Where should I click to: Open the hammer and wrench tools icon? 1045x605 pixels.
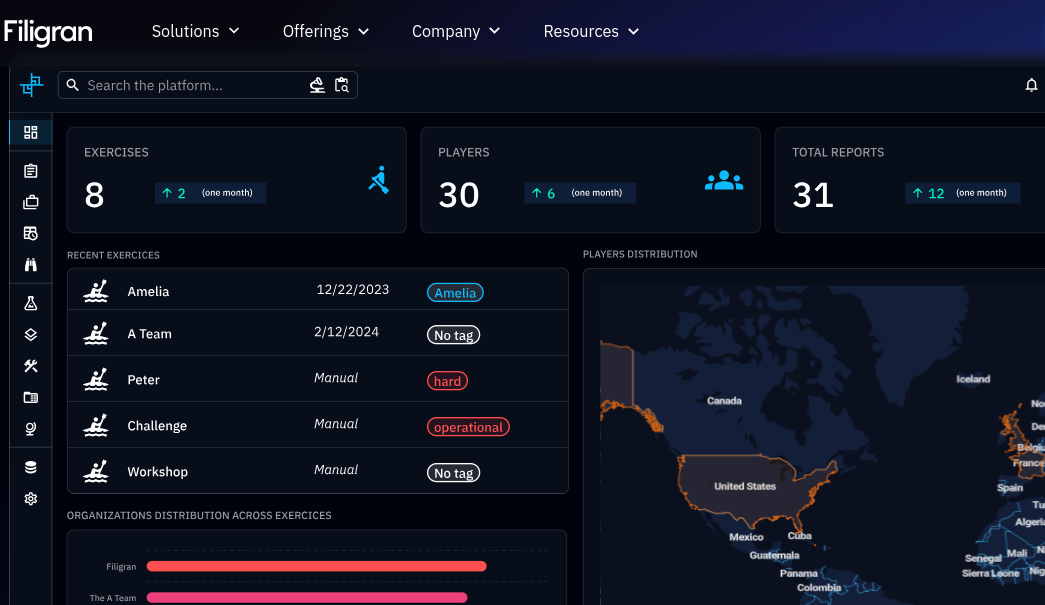coord(31,366)
